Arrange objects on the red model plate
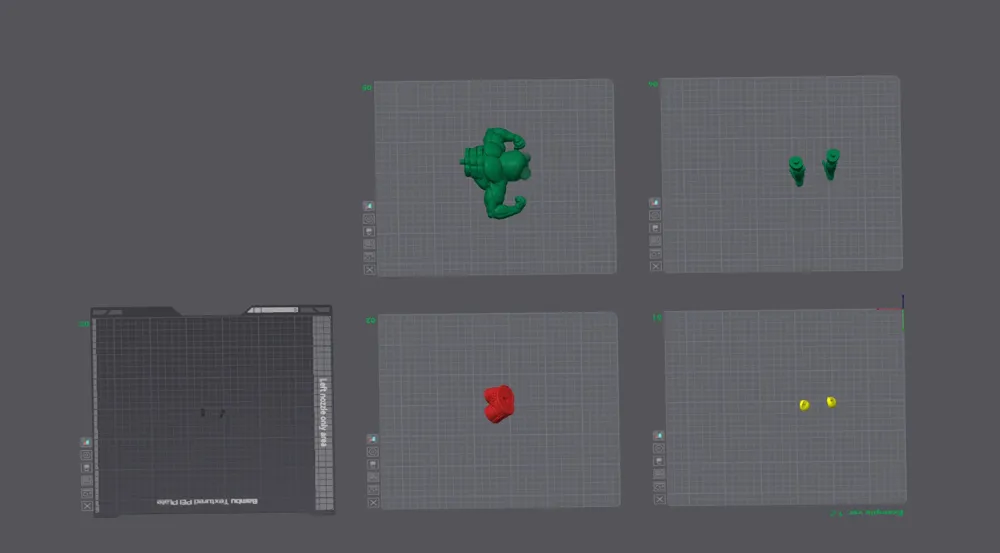Screen dimensions: 1000x553 coord(373,477)
